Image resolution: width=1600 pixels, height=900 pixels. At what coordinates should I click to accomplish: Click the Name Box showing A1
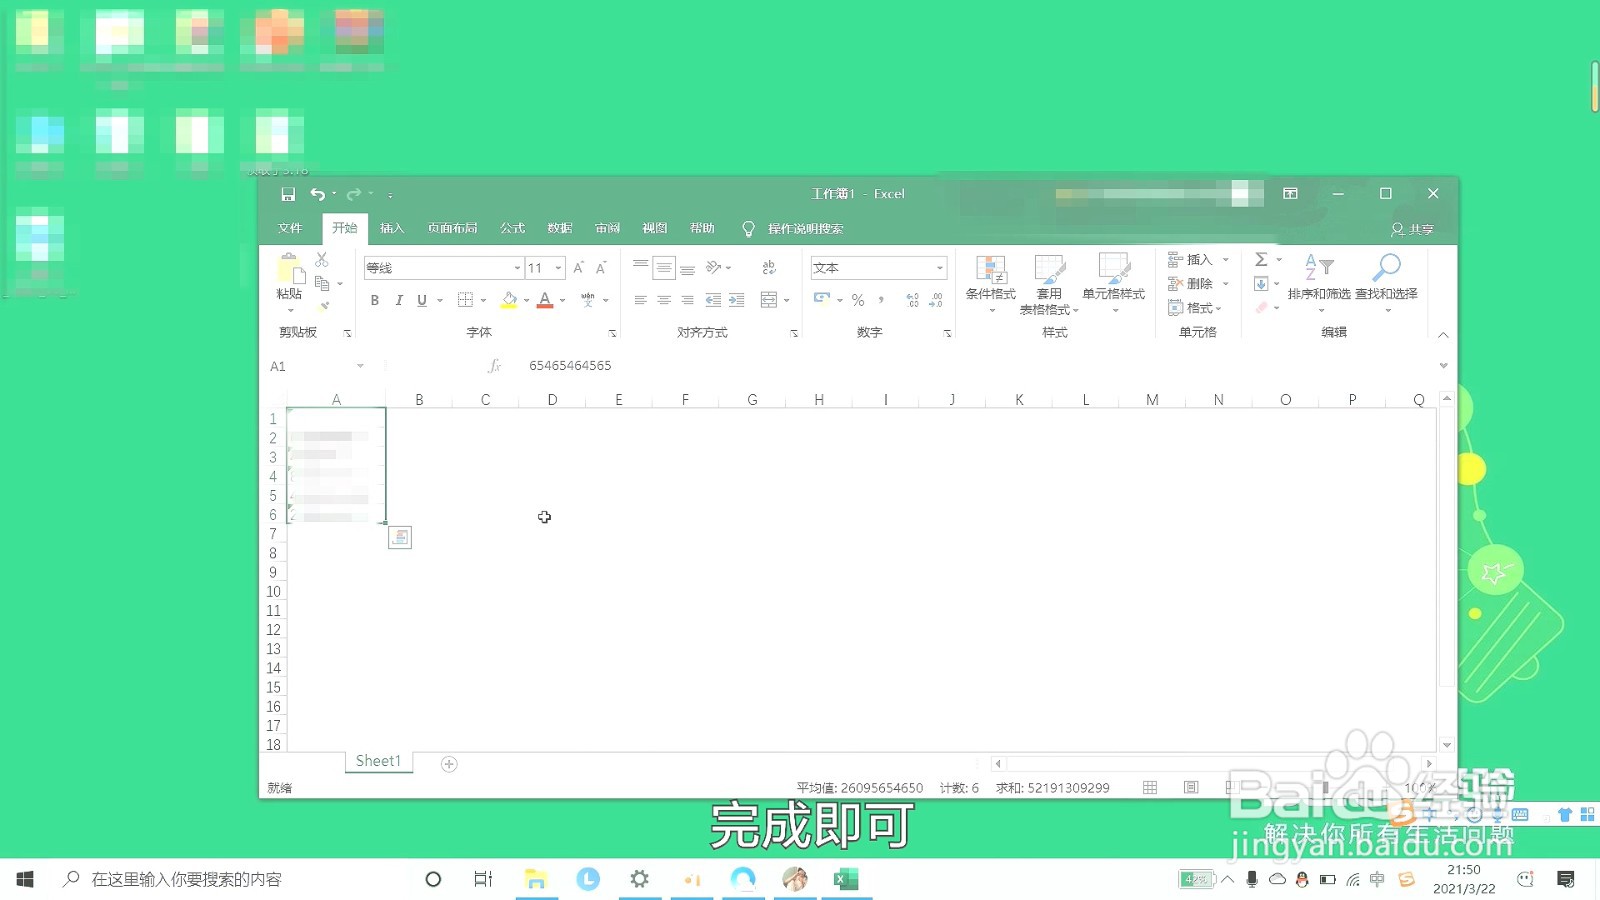318,366
